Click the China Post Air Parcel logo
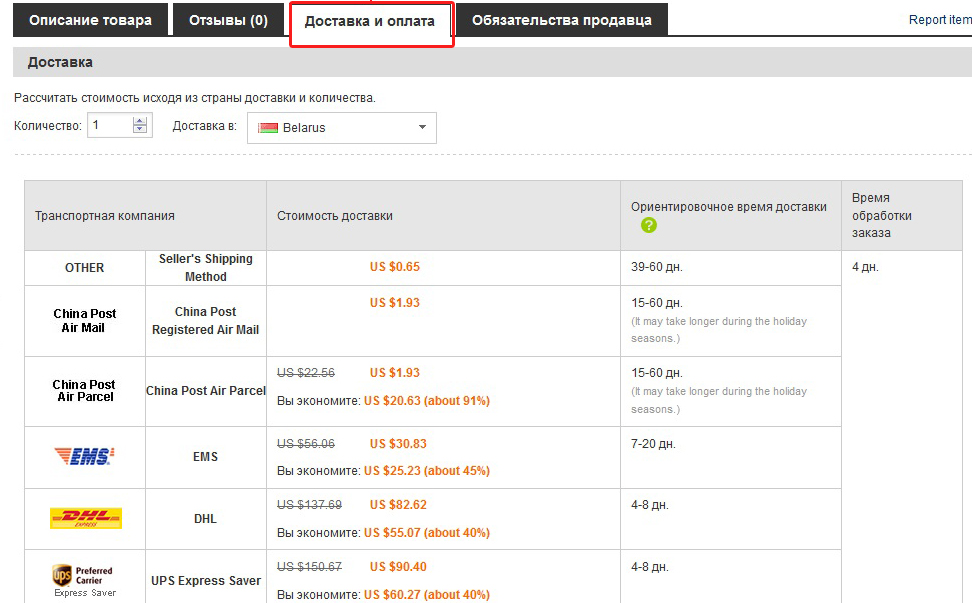Image resolution: width=972 pixels, height=603 pixels. (84, 391)
